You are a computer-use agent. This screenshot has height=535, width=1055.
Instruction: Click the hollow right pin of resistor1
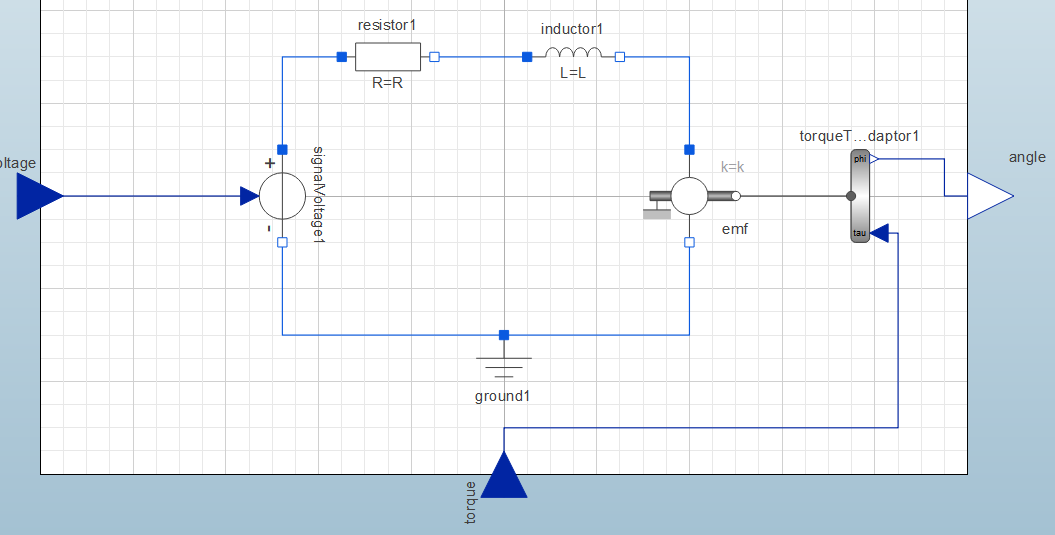[435, 57]
